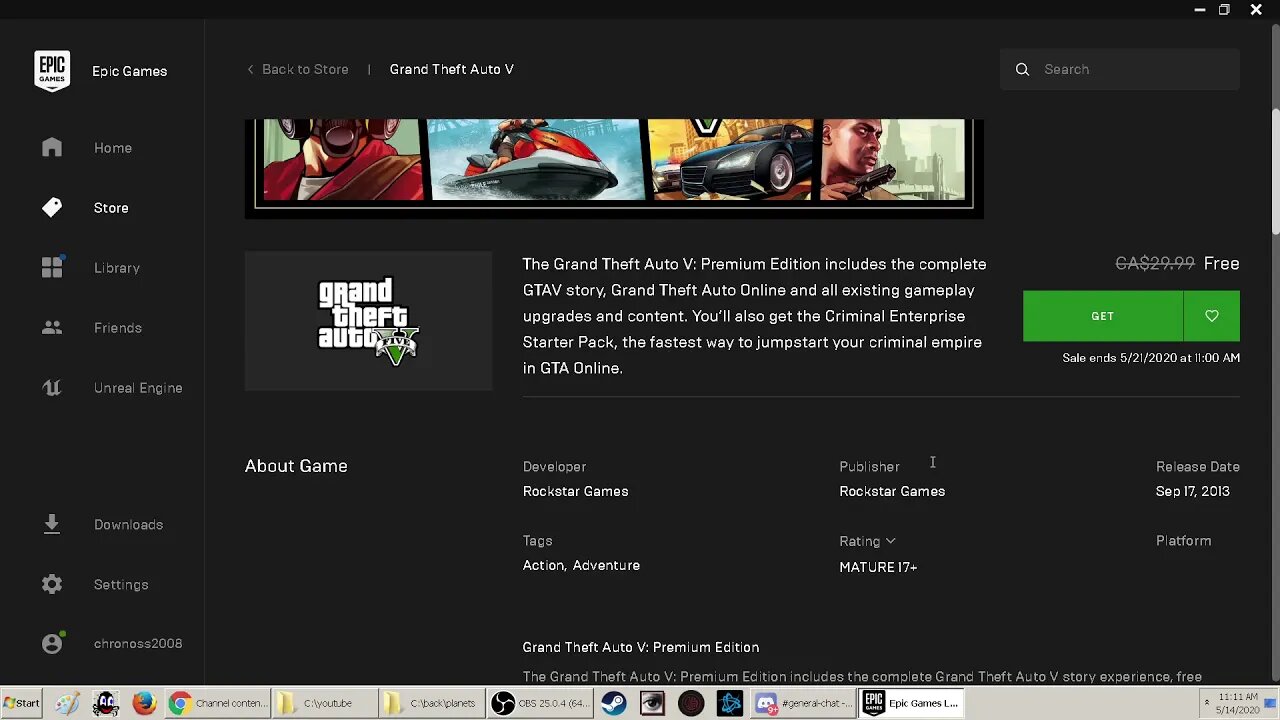Go Back to Store

point(305,69)
